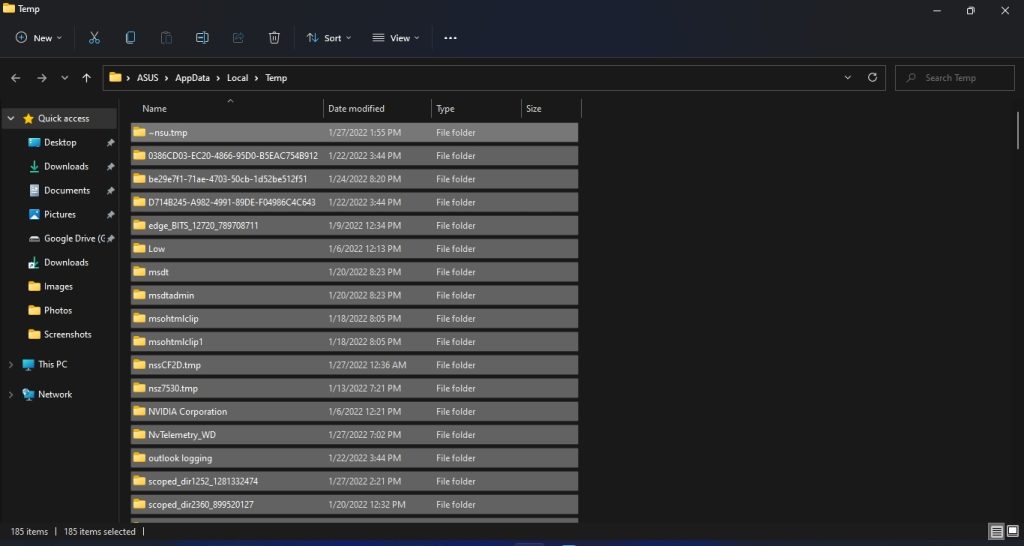Image resolution: width=1024 pixels, height=546 pixels.
Task: Select the NvTelemetry_WD folder
Action: coord(354,435)
